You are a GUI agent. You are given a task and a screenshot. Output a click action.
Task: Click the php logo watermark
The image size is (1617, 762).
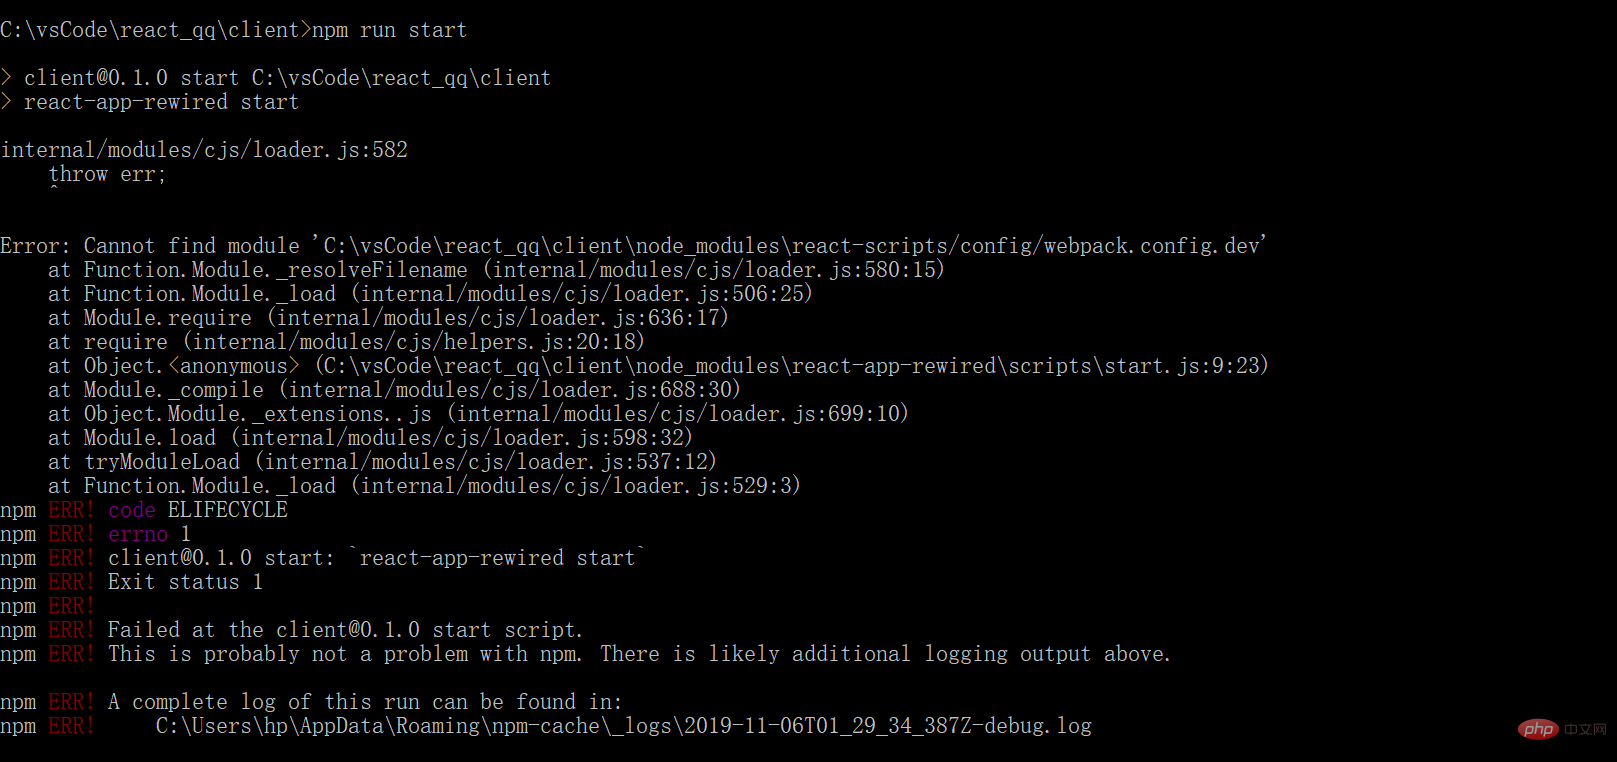(x=1538, y=728)
